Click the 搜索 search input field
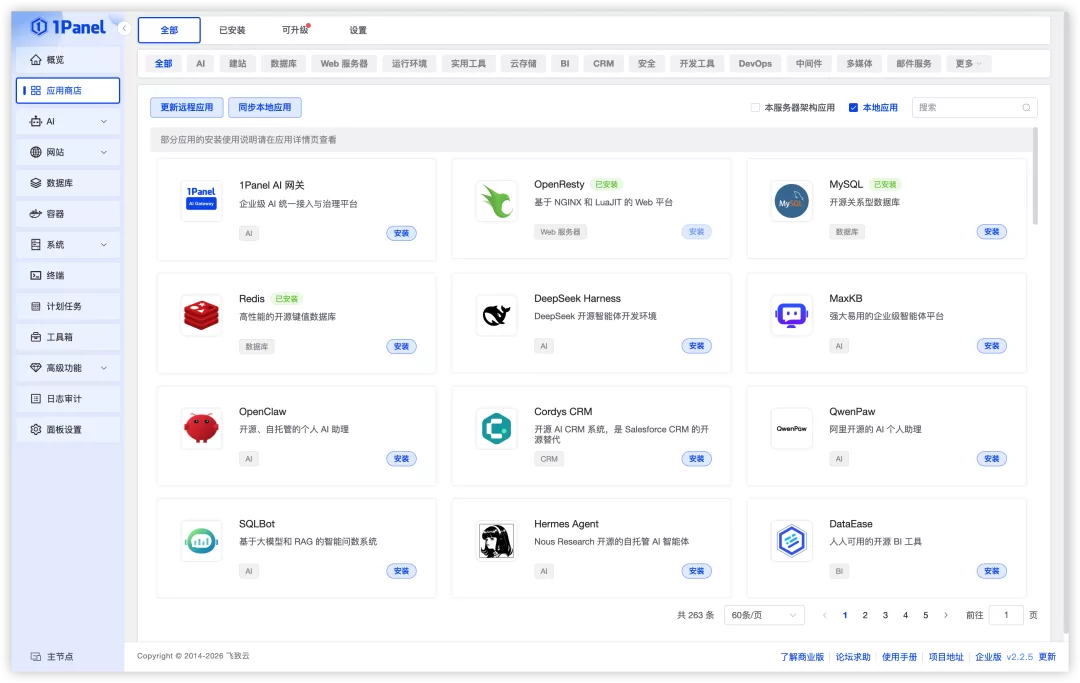Screen dimensions: 1080x683 click(x=974, y=107)
